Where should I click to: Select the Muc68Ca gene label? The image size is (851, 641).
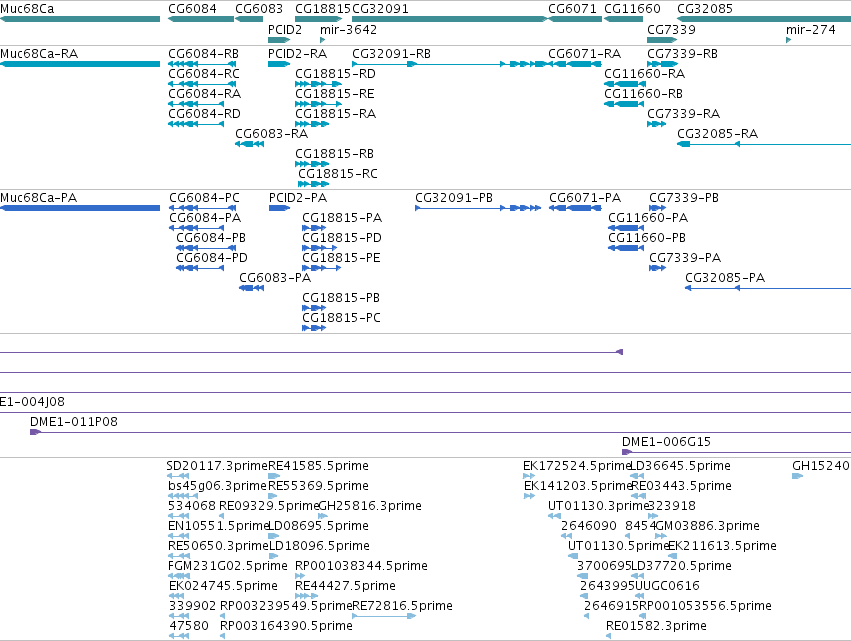tap(27, 9)
